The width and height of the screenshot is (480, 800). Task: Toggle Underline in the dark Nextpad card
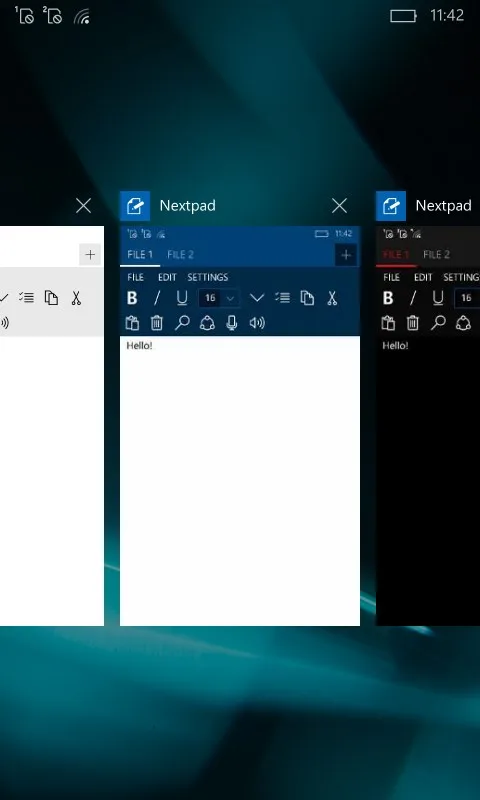438,298
